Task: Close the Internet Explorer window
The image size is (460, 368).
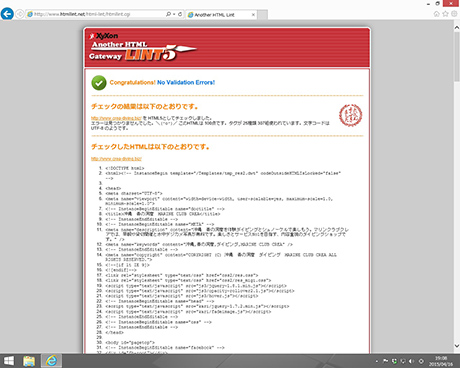Action: [451, 3]
